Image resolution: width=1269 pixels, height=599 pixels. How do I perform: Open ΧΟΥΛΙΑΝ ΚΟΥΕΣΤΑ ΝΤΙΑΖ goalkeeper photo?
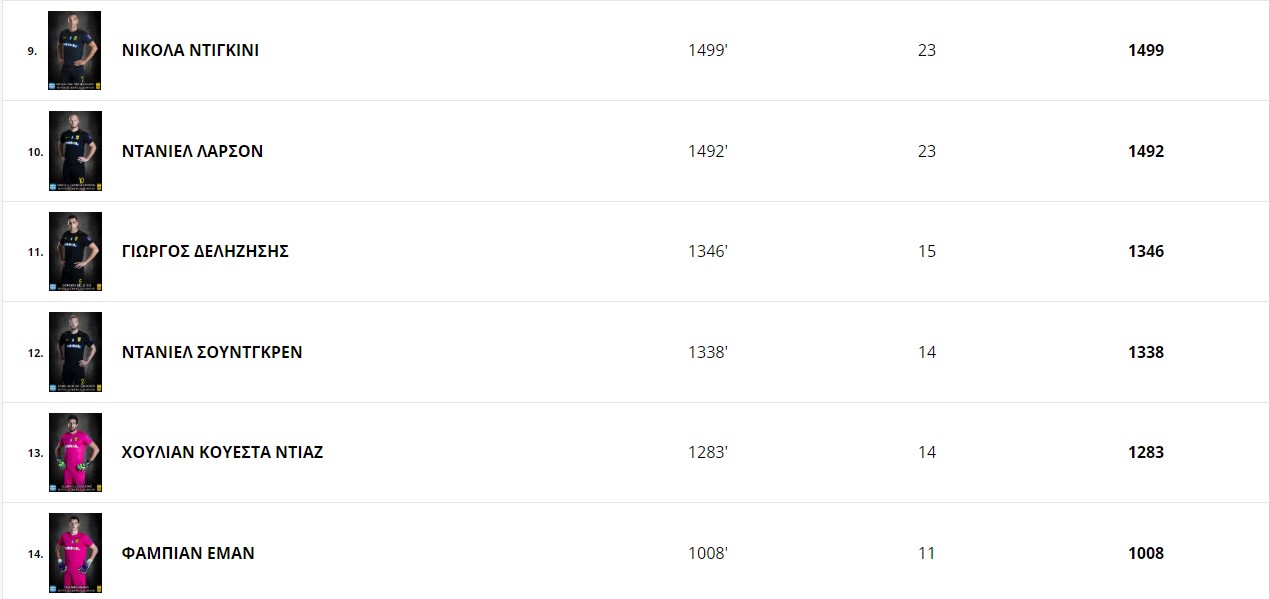pos(75,453)
